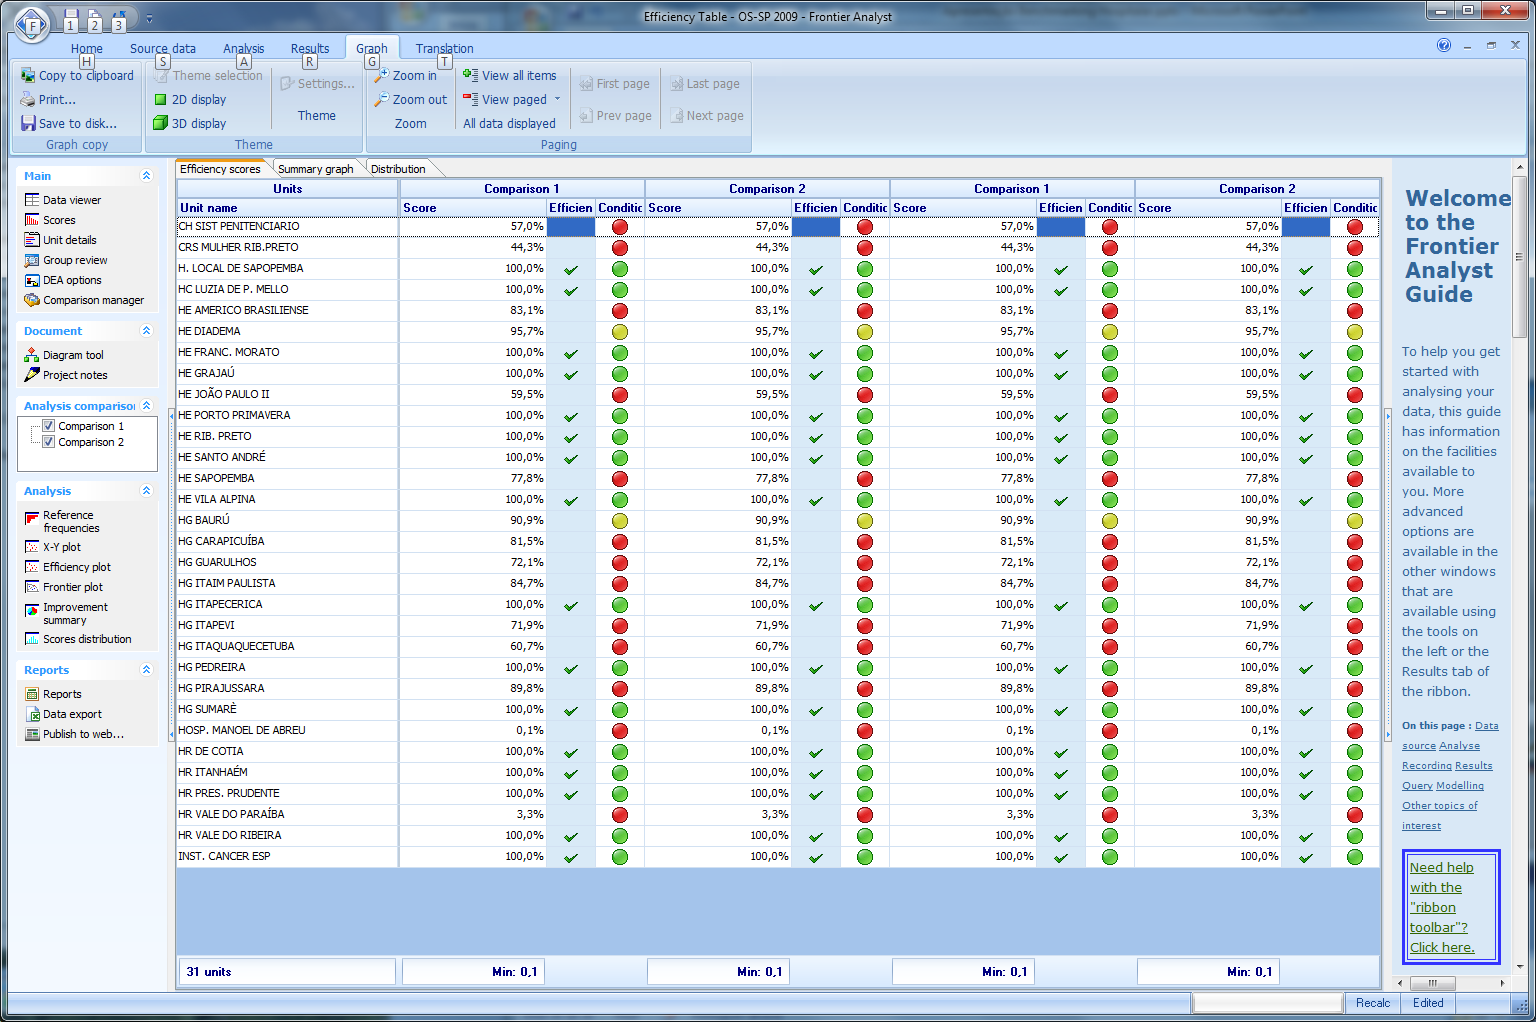Follow the Modelling guide link
Viewport: 1536px width, 1022px height.
pyautogui.click(x=1460, y=786)
